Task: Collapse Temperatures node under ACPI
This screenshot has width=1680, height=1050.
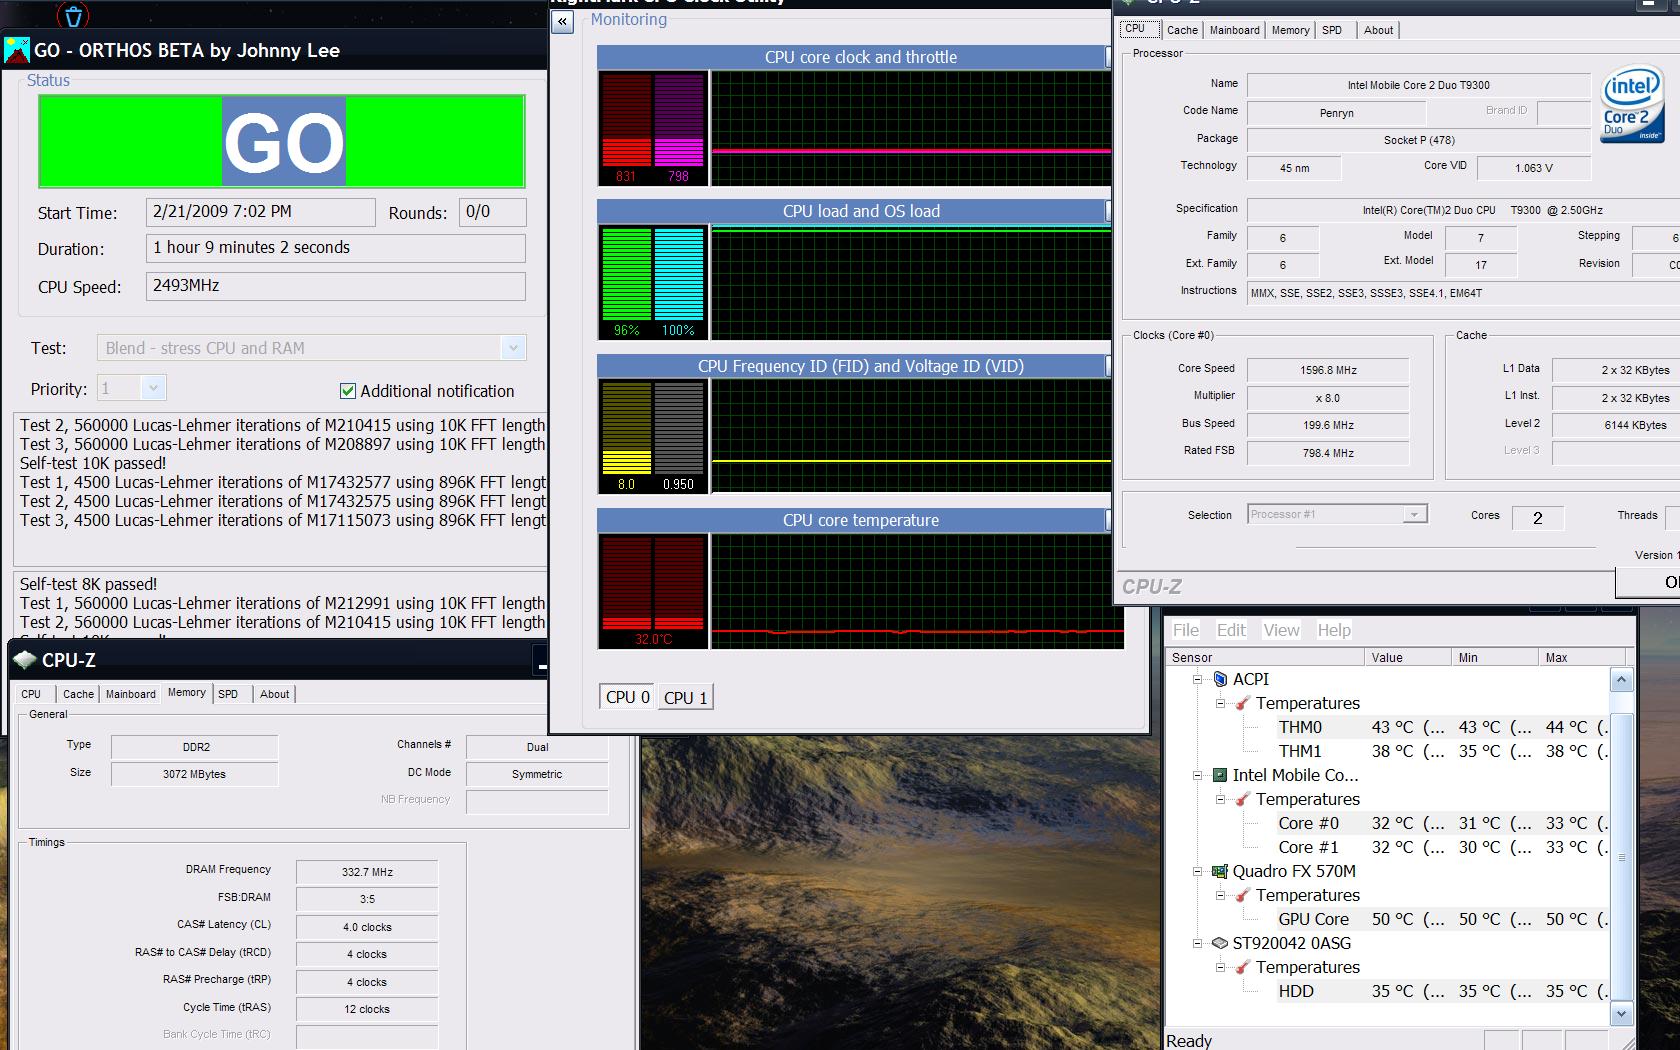Action: click(1221, 703)
